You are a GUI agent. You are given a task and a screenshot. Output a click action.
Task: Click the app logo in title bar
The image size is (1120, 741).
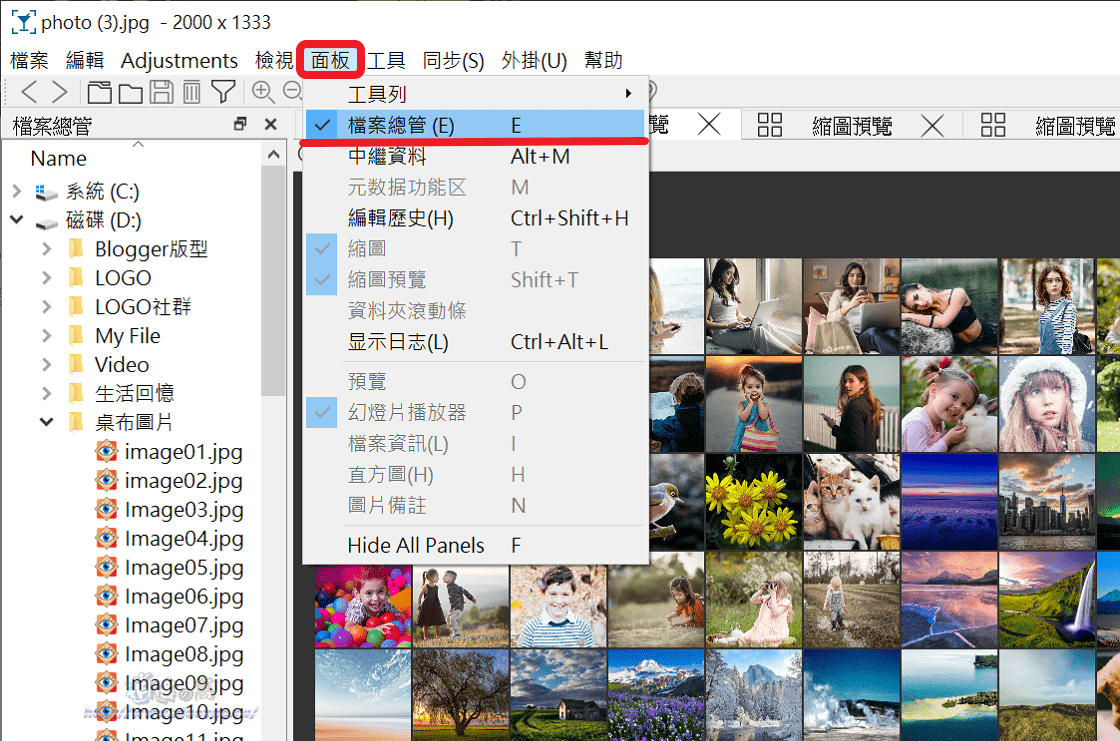coord(24,22)
